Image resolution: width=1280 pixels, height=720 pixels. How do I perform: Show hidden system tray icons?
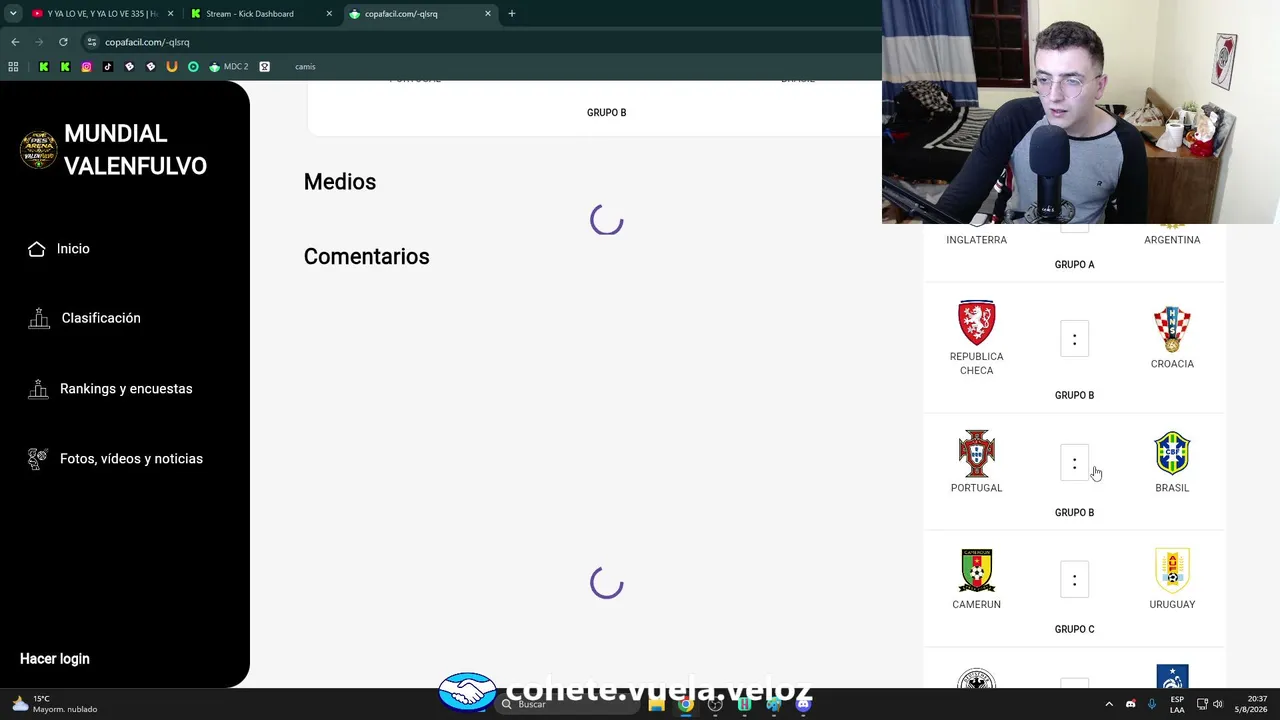pyautogui.click(x=1109, y=704)
